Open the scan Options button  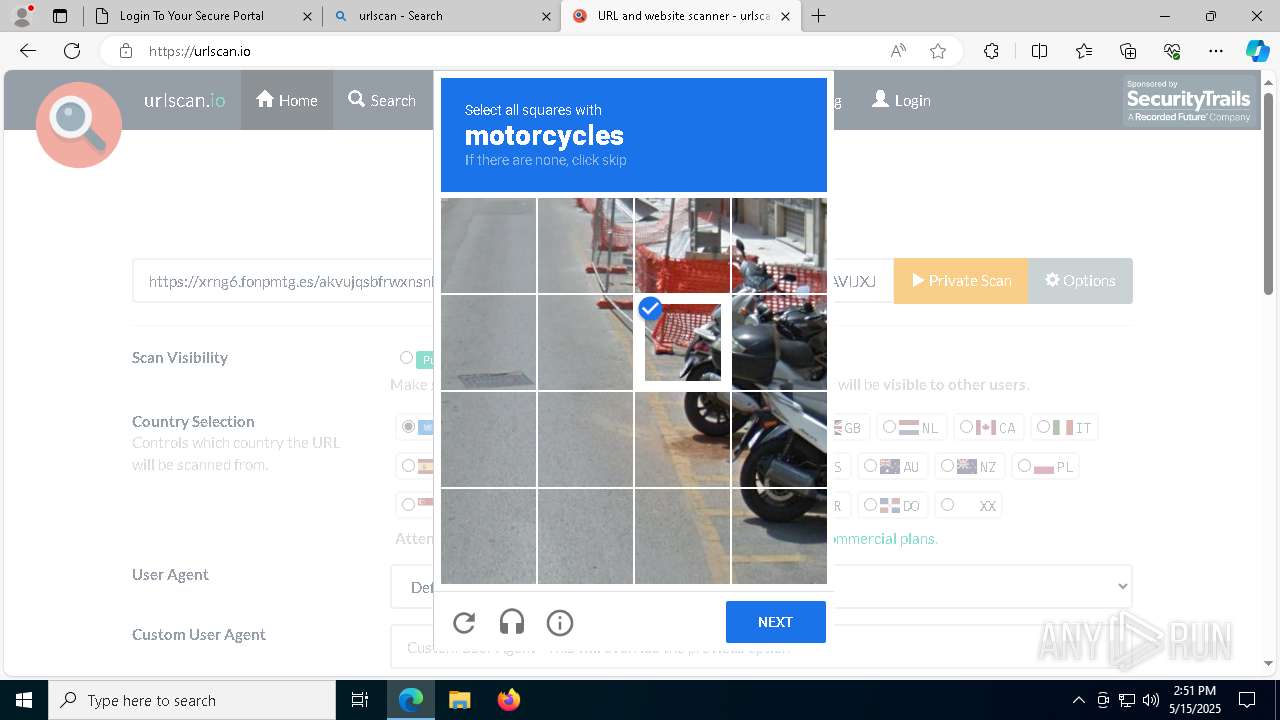coord(1080,281)
